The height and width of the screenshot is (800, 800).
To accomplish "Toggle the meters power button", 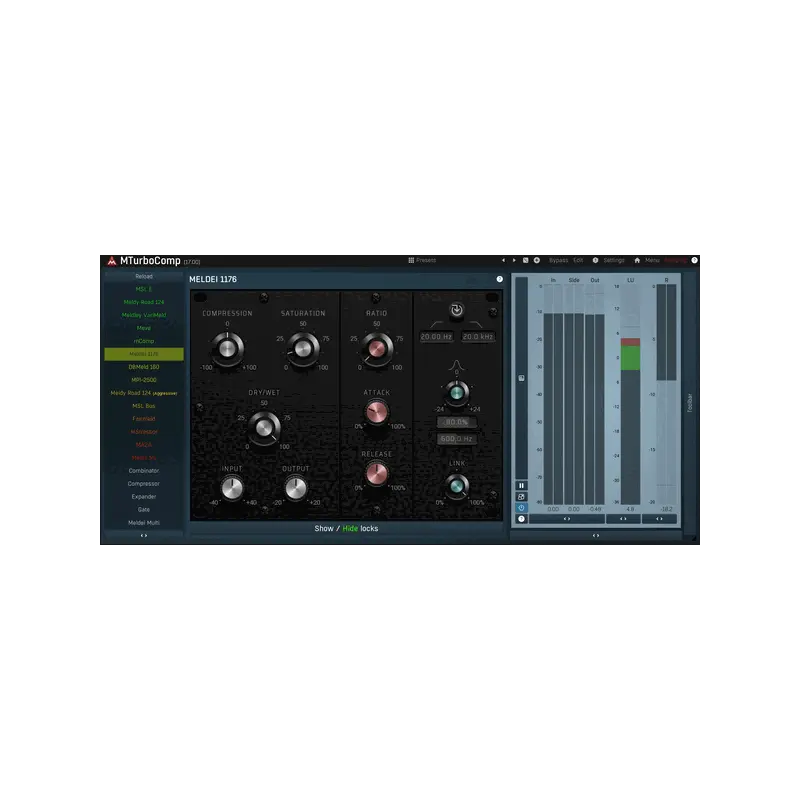I will click(521, 508).
